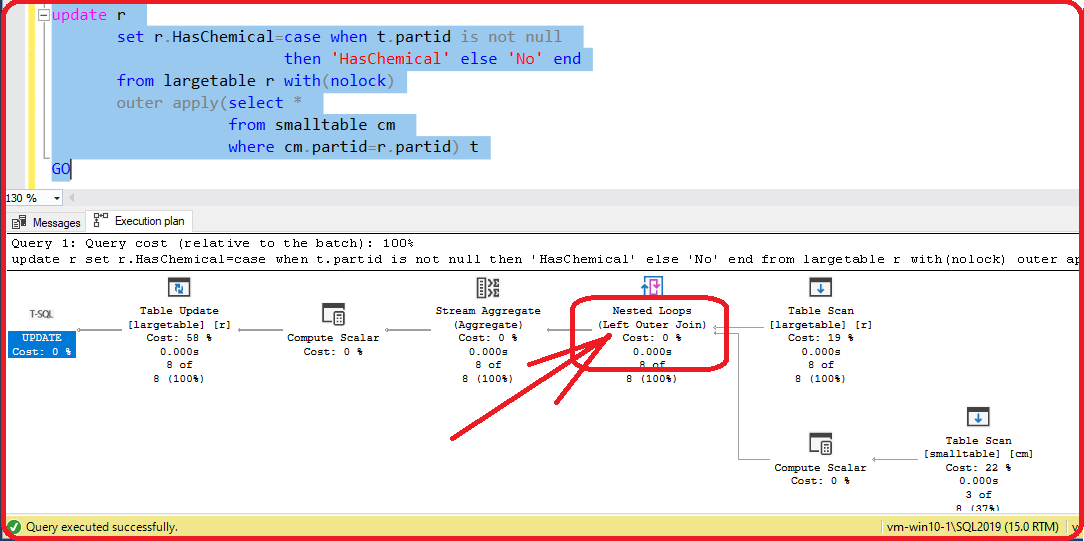Click '(Aggregate)' label under Stream Aggregate

click(x=488, y=325)
